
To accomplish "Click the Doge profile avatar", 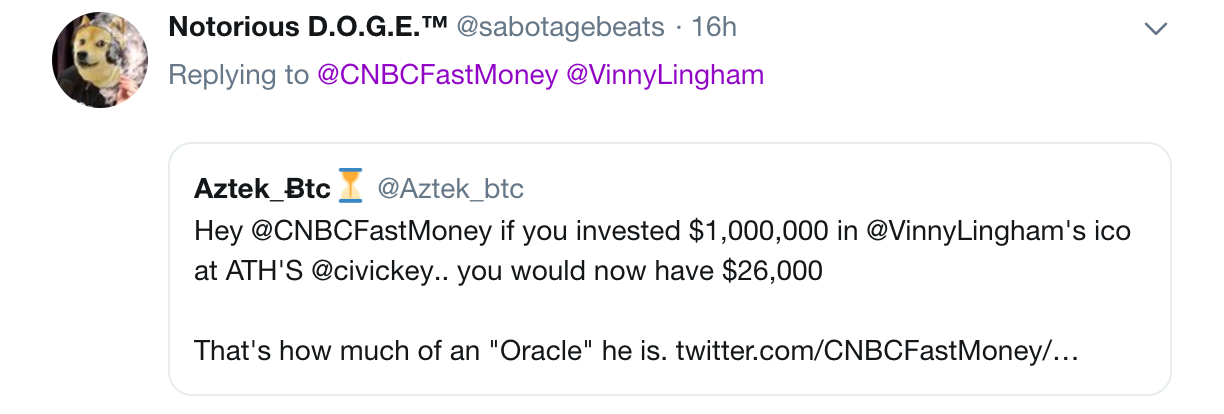I will [x=100, y=60].
